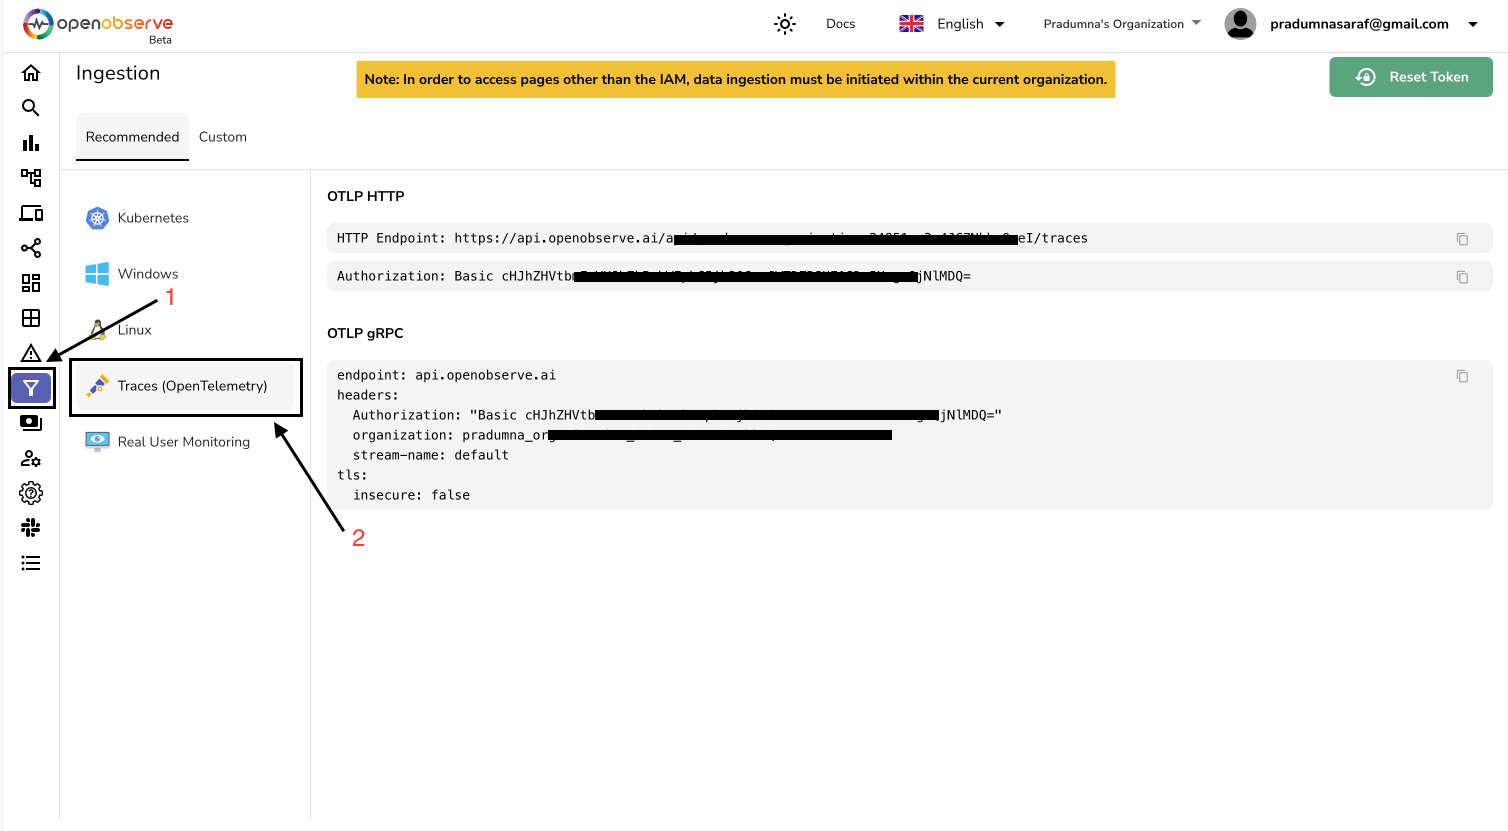Open the help gear icon in sidebar
Image resolution: width=1508 pixels, height=831 pixels.
point(31,493)
